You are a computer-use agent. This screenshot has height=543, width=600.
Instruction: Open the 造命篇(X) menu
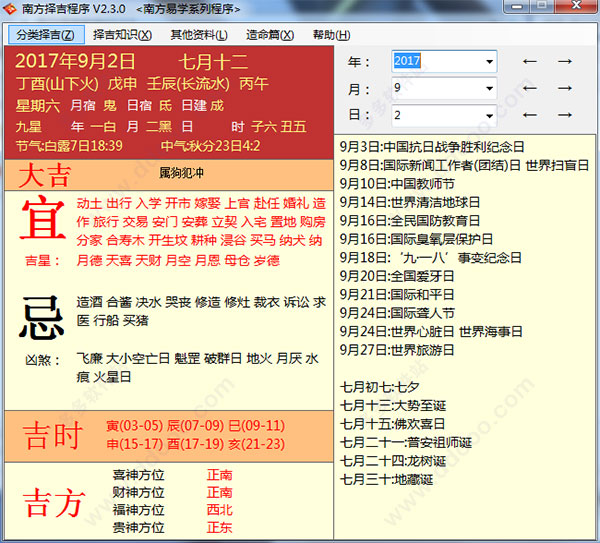click(x=270, y=35)
